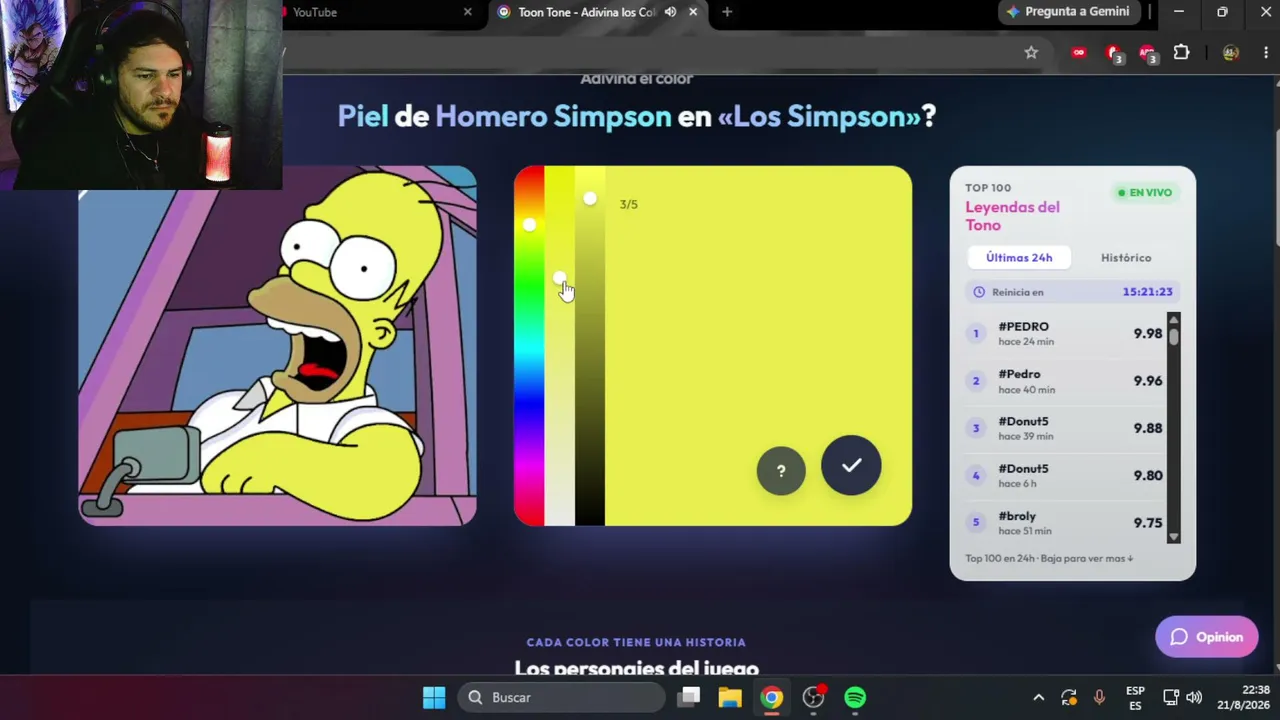Open File Explorer from the taskbar

(730, 697)
